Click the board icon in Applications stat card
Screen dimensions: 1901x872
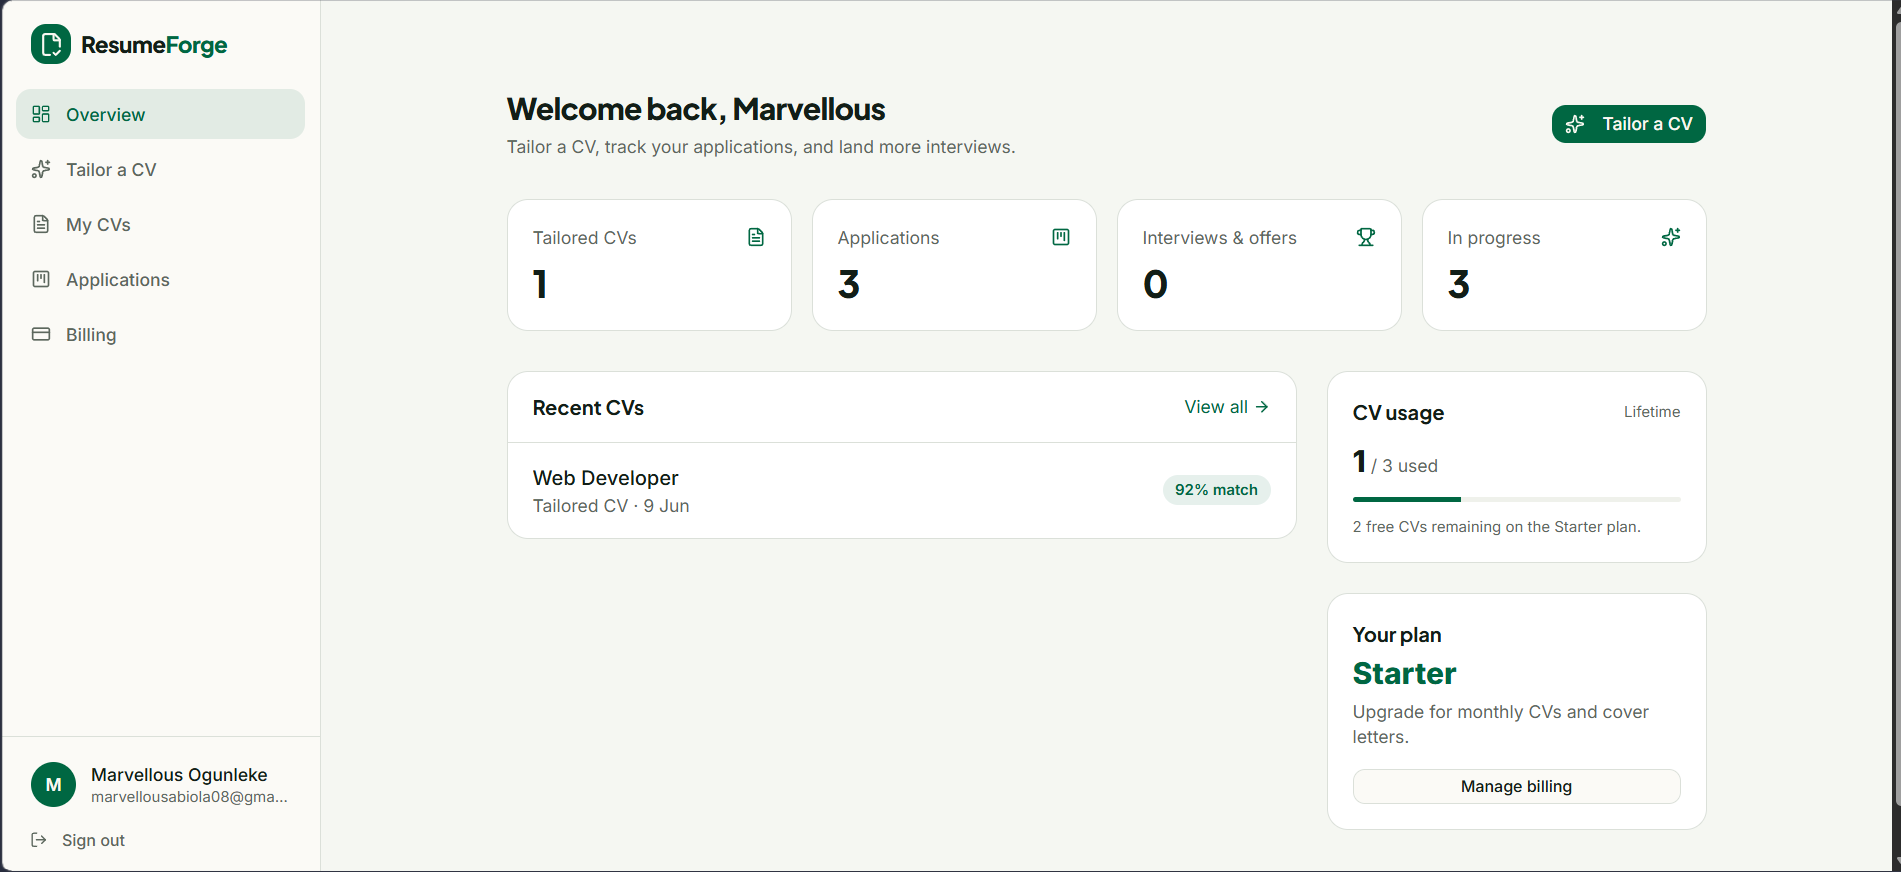click(1061, 237)
